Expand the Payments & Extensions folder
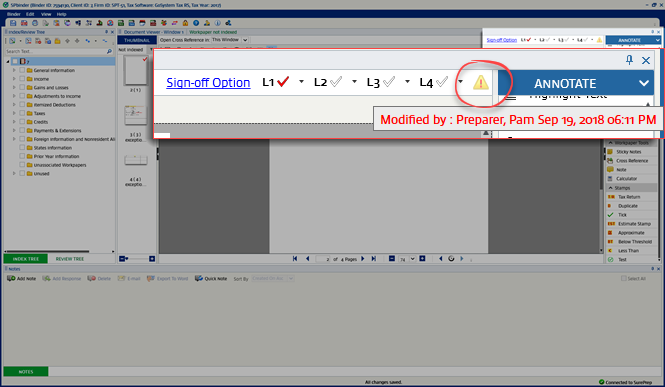 tap(14, 131)
